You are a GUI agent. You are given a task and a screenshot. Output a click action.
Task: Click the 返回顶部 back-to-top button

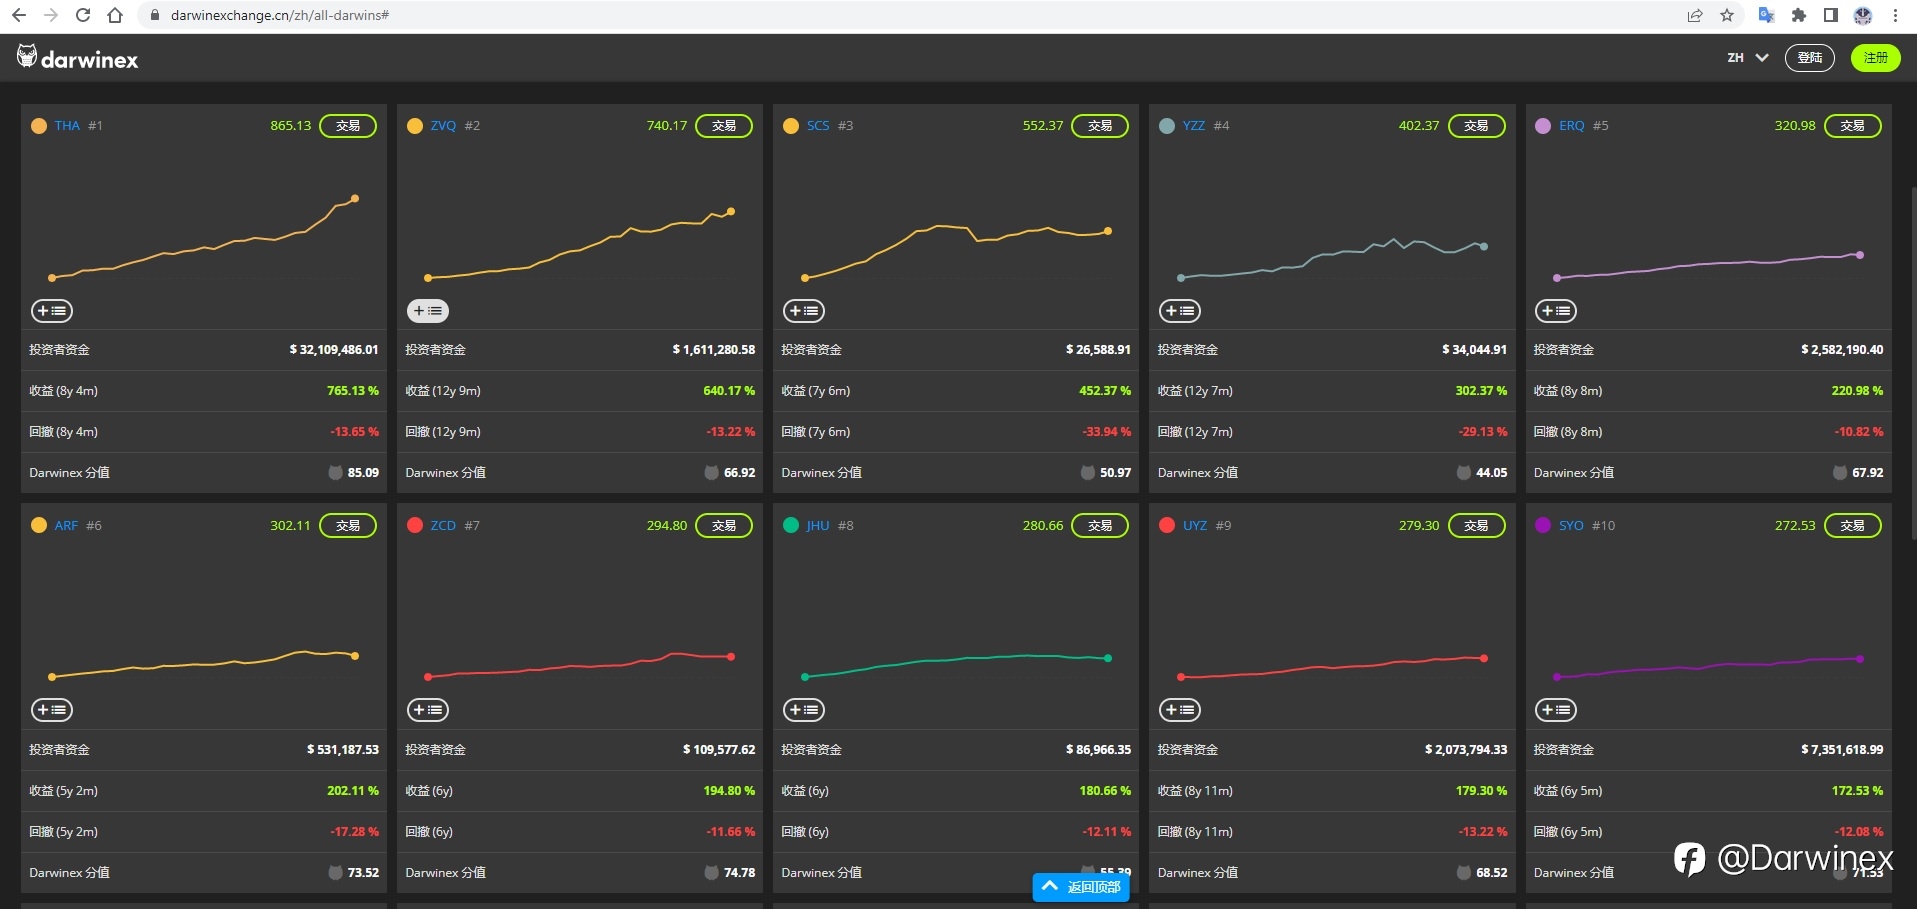(x=1081, y=887)
